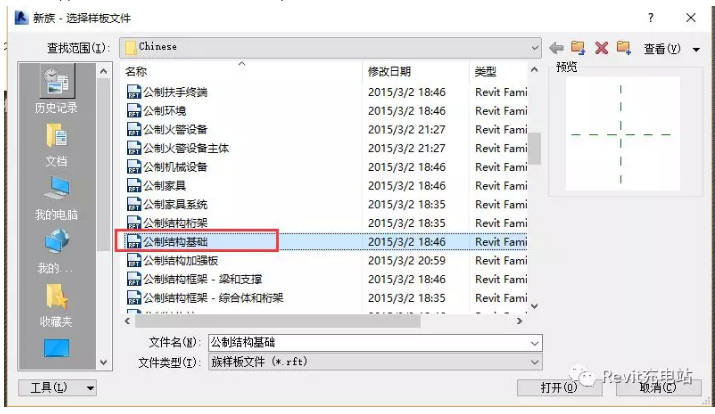
Task: Click the red X delete icon
Action: click(601, 47)
